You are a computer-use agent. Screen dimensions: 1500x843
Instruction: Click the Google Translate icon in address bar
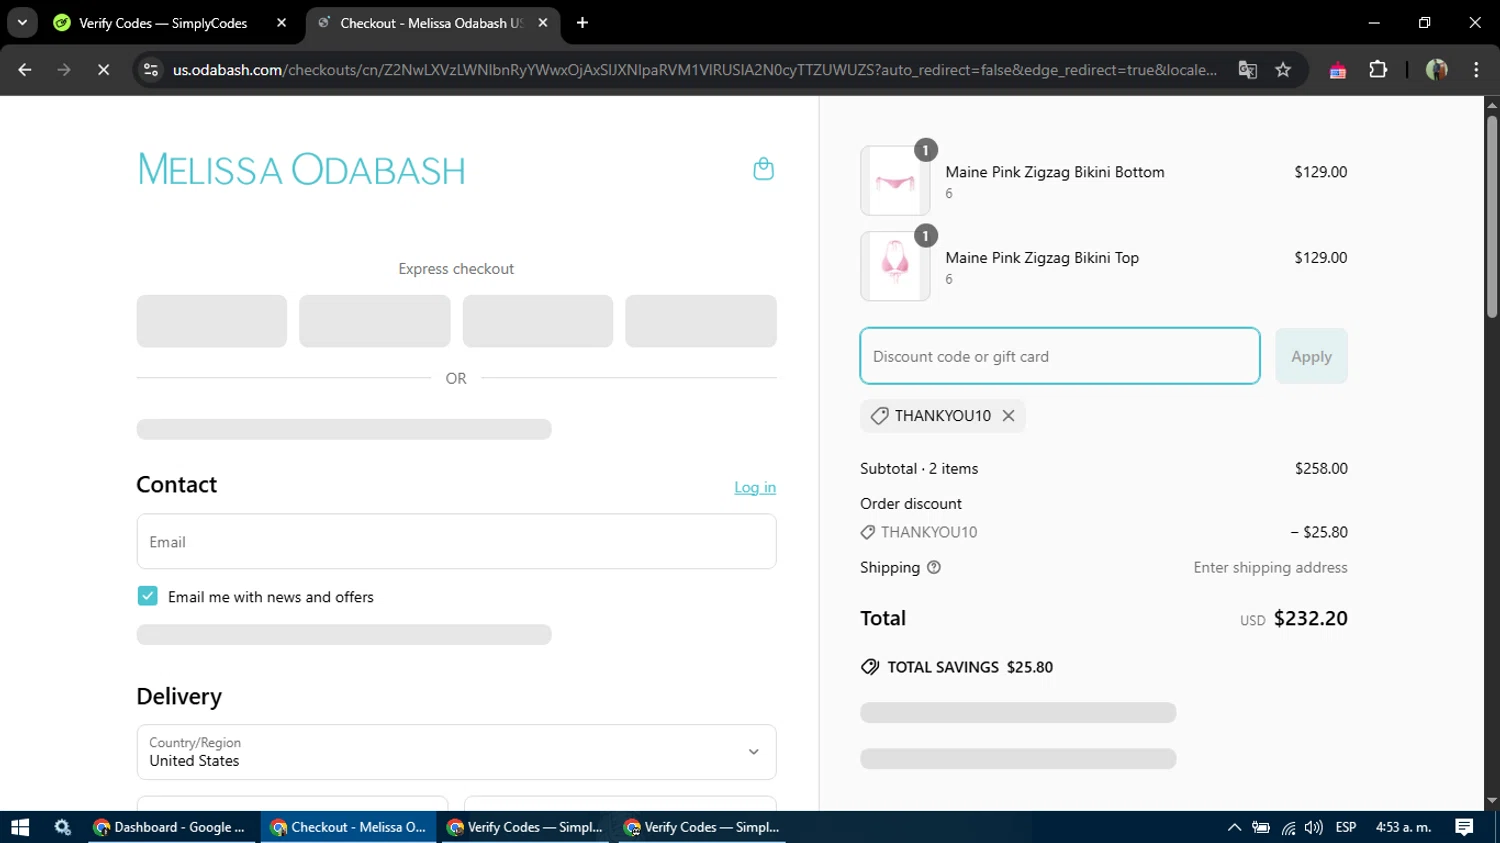1247,70
